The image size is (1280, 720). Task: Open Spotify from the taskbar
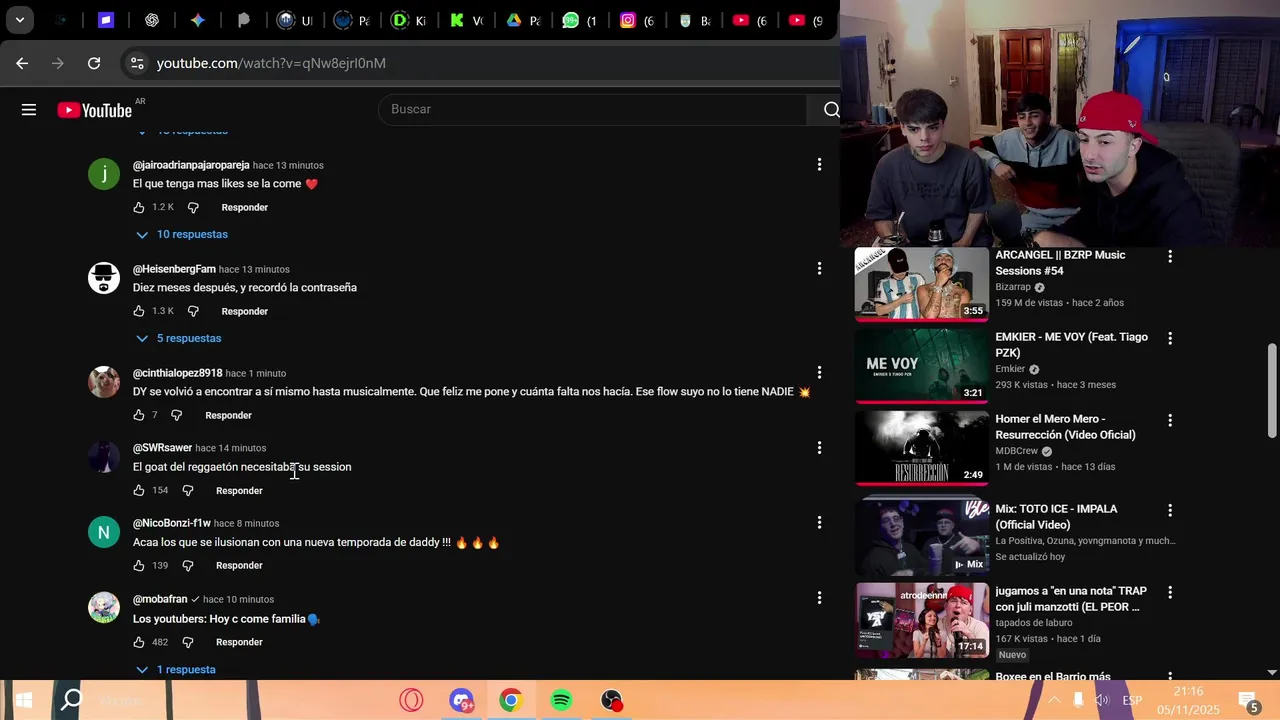(561, 700)
